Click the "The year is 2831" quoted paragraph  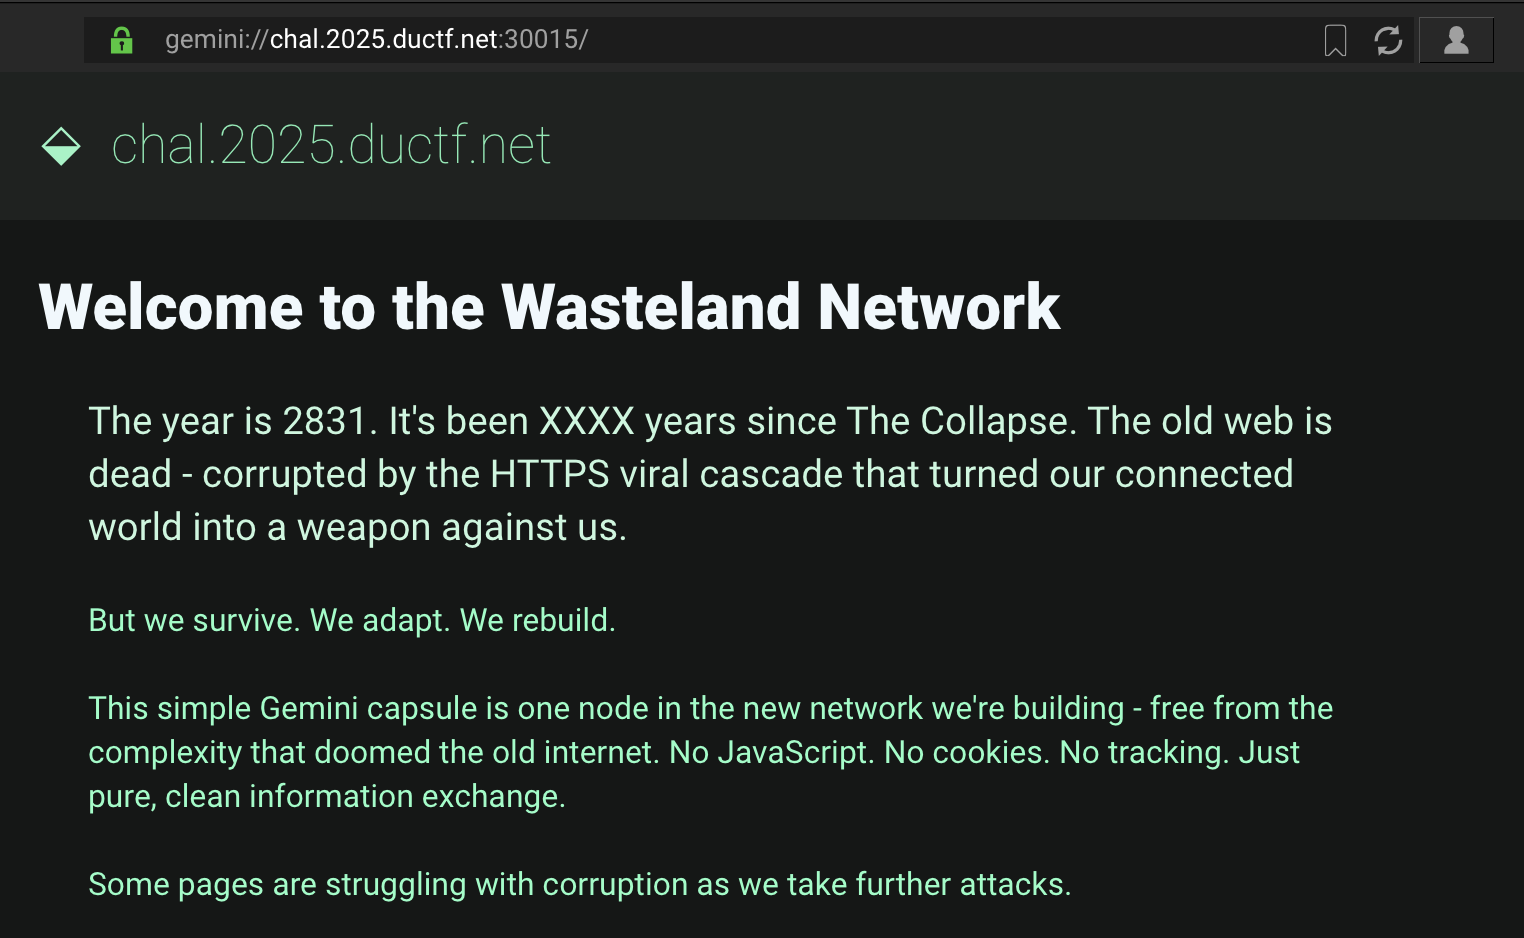pos(710,474)
